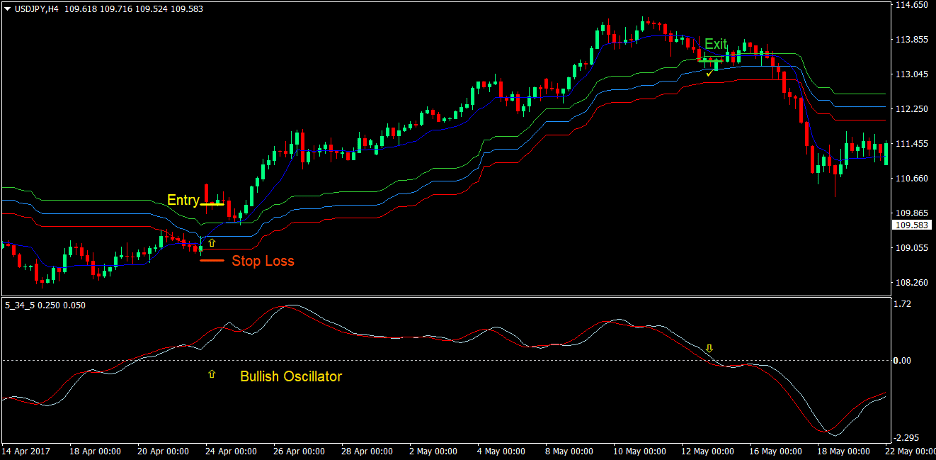Screen dimensions: 936x460
Task: Click the 12 May 00:00 date label
Action: [x=708, y=452]
